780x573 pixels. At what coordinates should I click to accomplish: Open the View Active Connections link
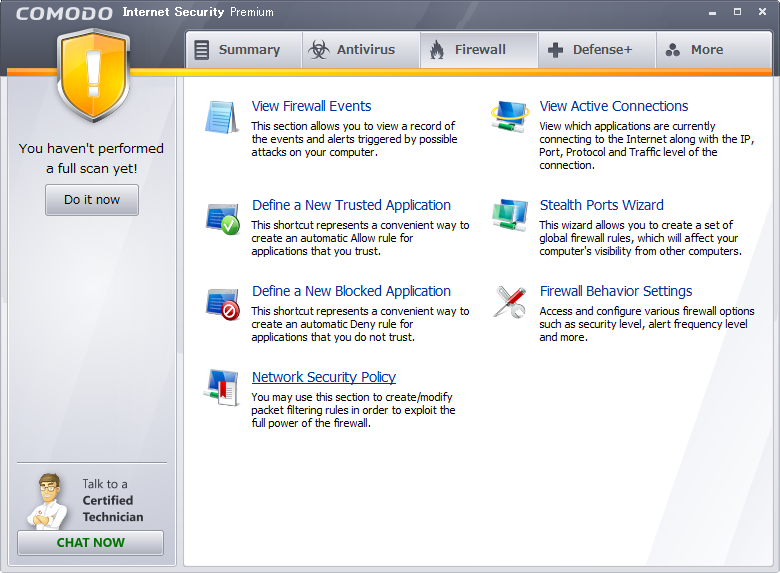[x=613, y=106]
